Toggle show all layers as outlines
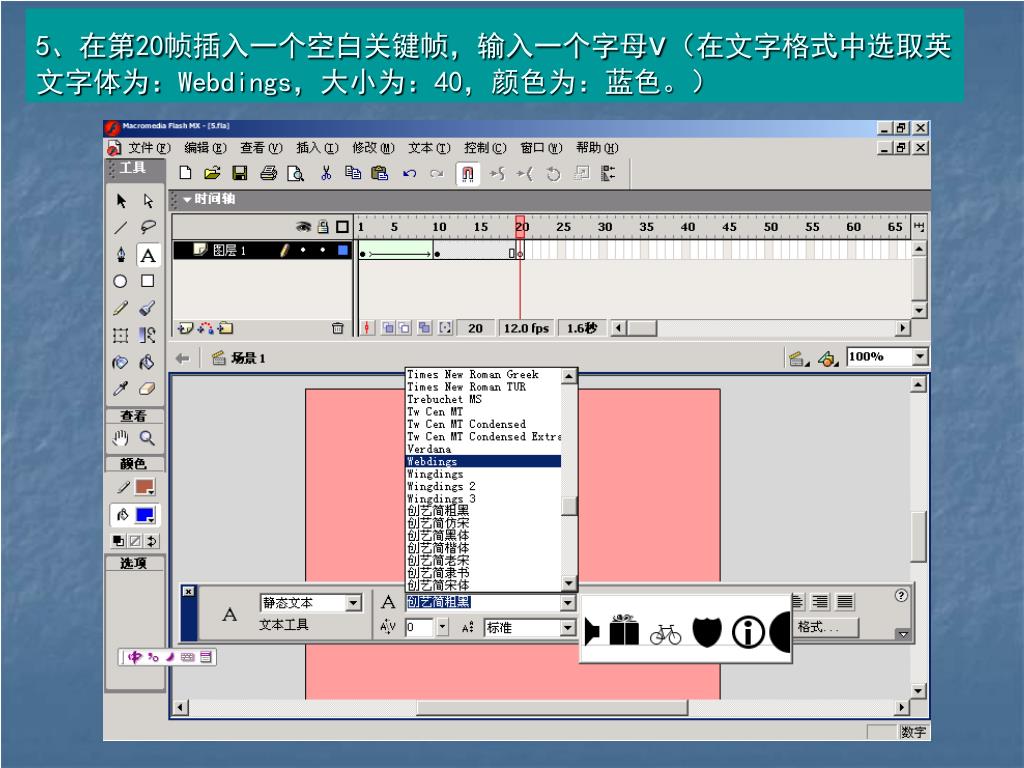The image size is (1024, 768). coord(342,227)
